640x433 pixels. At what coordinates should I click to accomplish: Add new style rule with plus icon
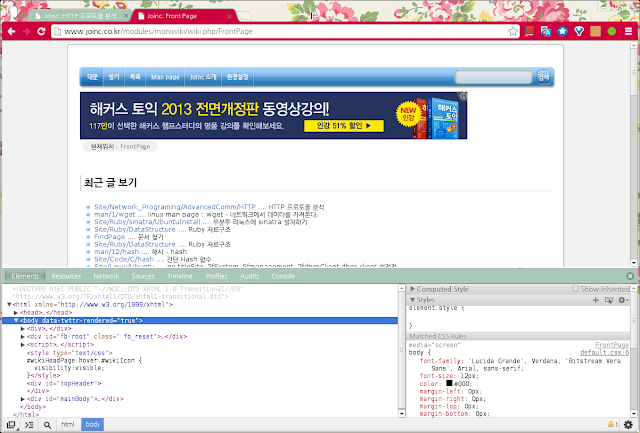click(x=596, y=300)
